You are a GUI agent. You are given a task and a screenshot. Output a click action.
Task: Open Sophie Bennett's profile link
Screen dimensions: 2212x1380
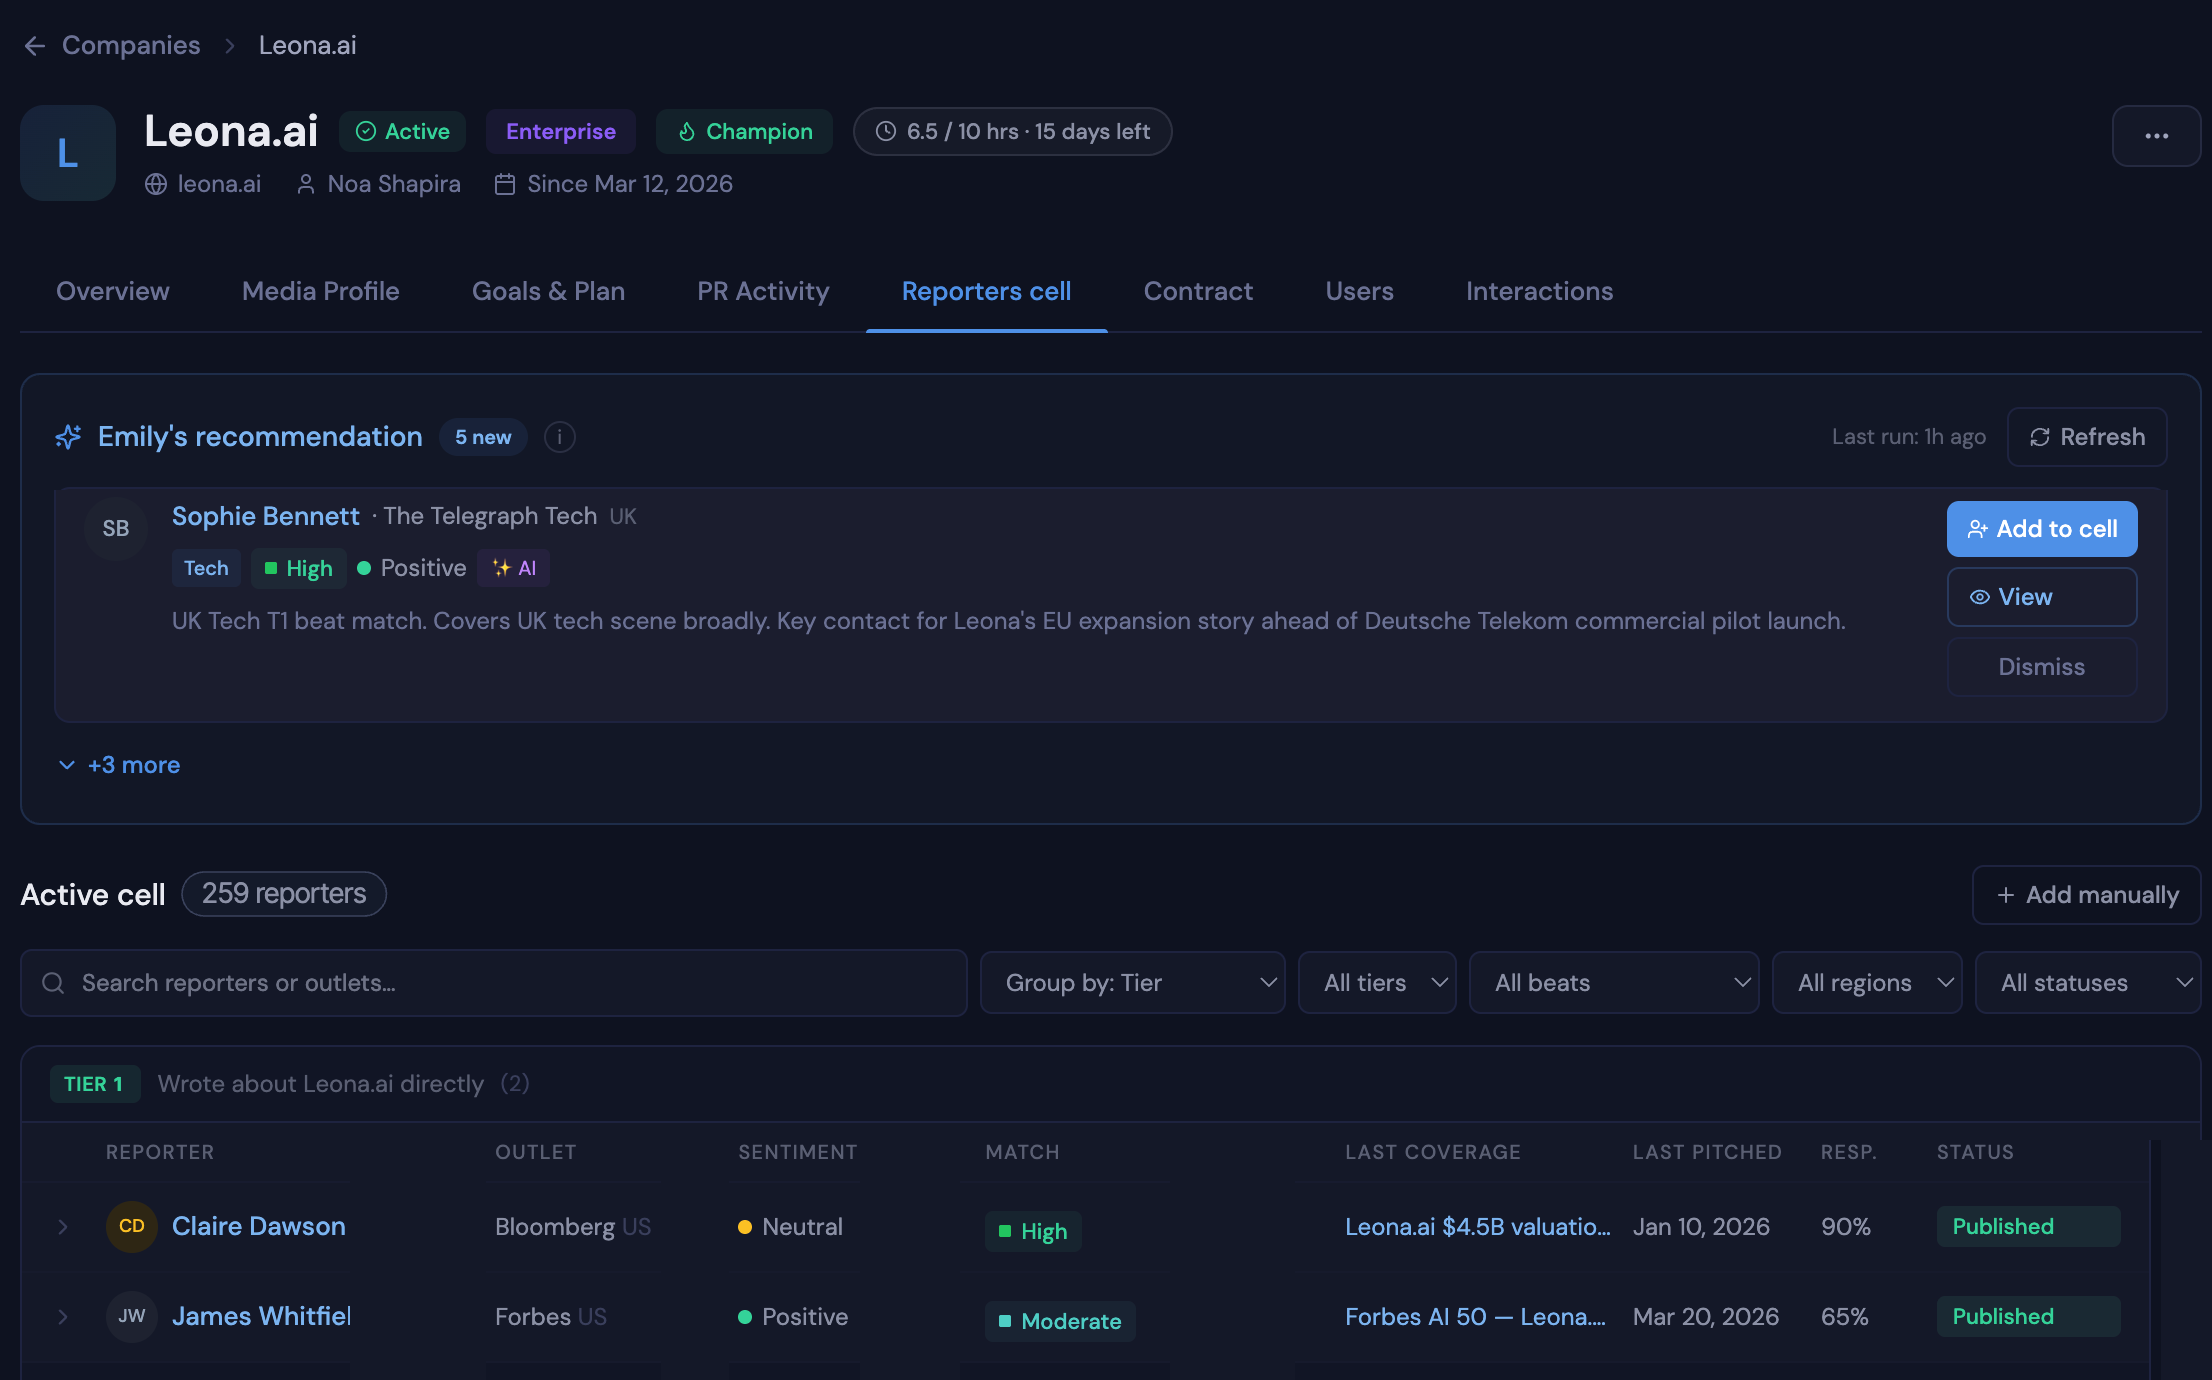[x=265, y=516]
